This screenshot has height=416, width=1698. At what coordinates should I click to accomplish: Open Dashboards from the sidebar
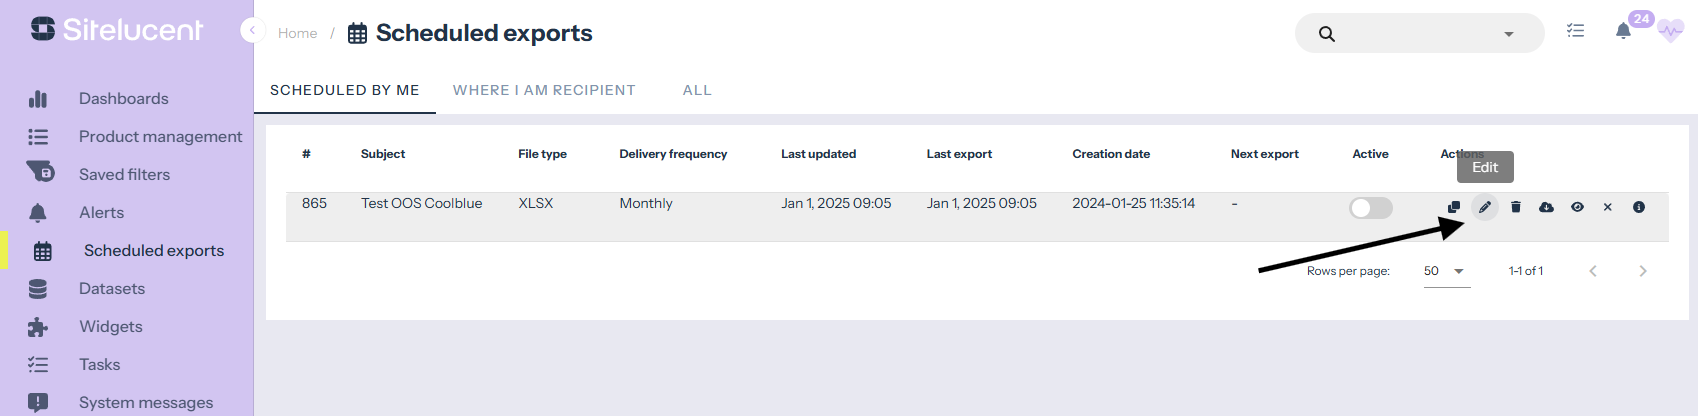pyautogui.click(x=123, y=98)
